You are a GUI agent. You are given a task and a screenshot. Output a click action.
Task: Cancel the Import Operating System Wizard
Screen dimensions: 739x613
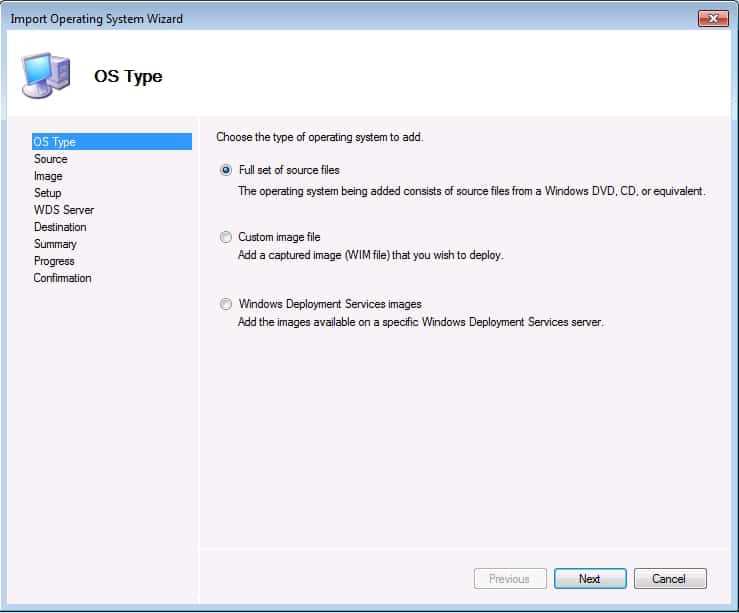tap(670, 578)
